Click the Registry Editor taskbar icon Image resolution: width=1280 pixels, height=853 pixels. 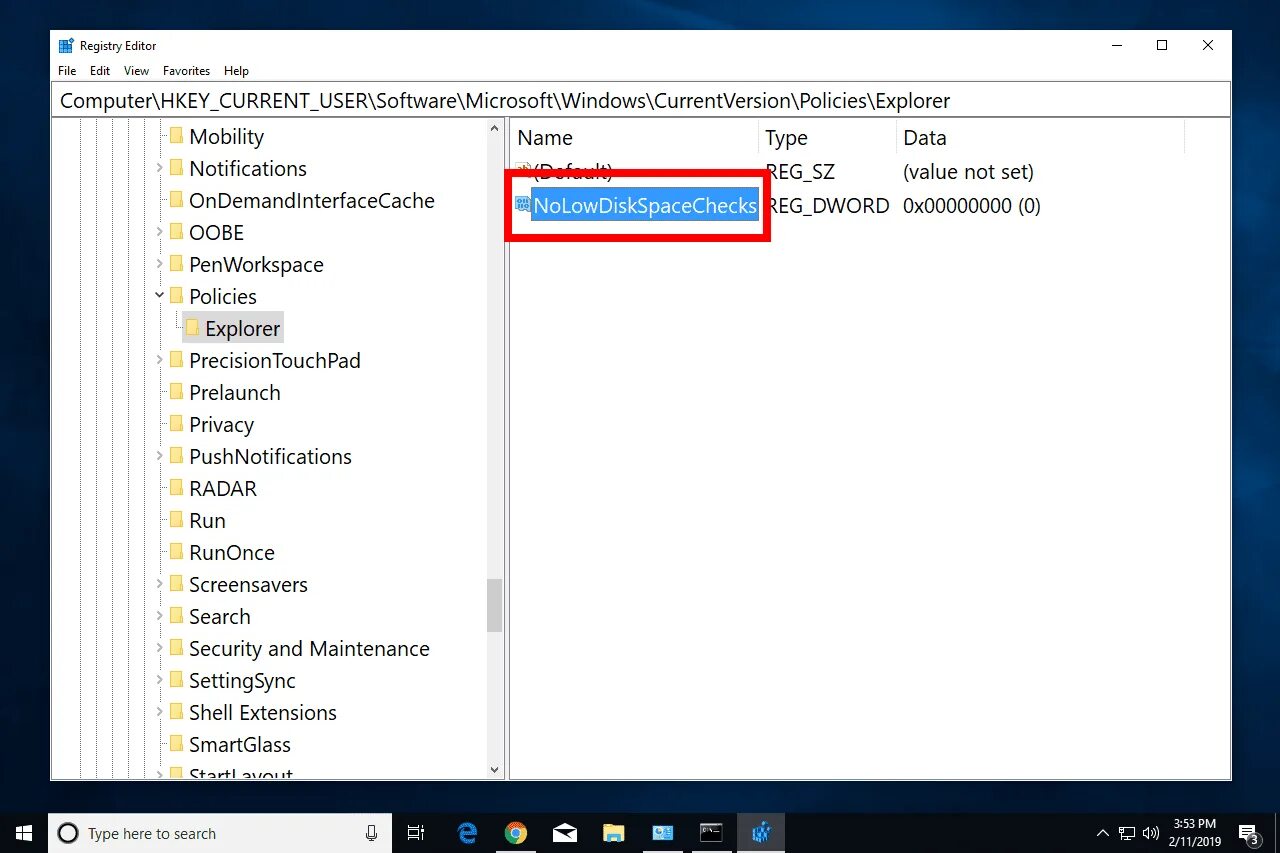761,833
